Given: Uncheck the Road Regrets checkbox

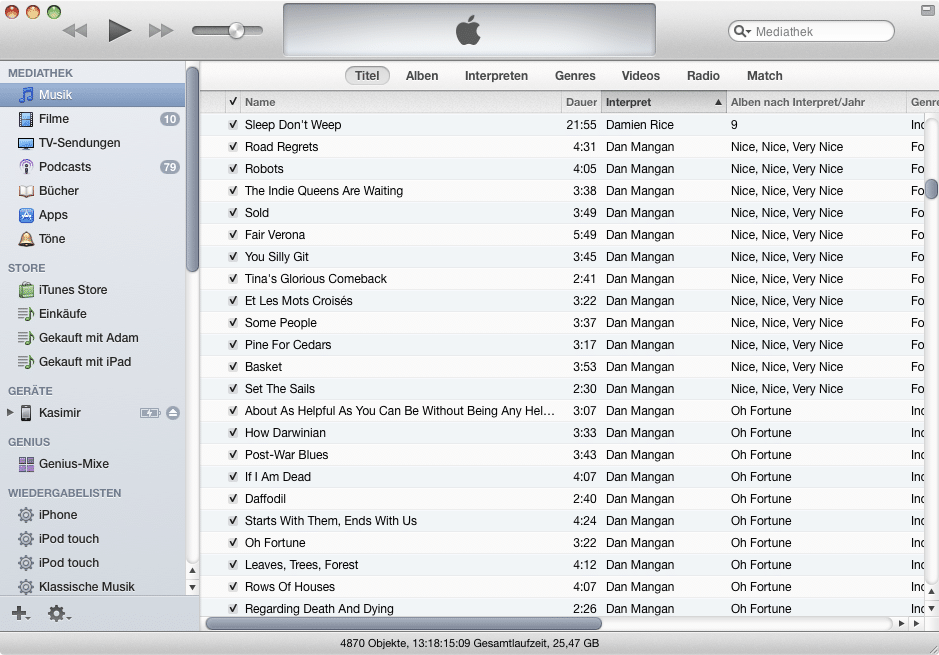Looking at the screenshot, I should click(233, 147).
